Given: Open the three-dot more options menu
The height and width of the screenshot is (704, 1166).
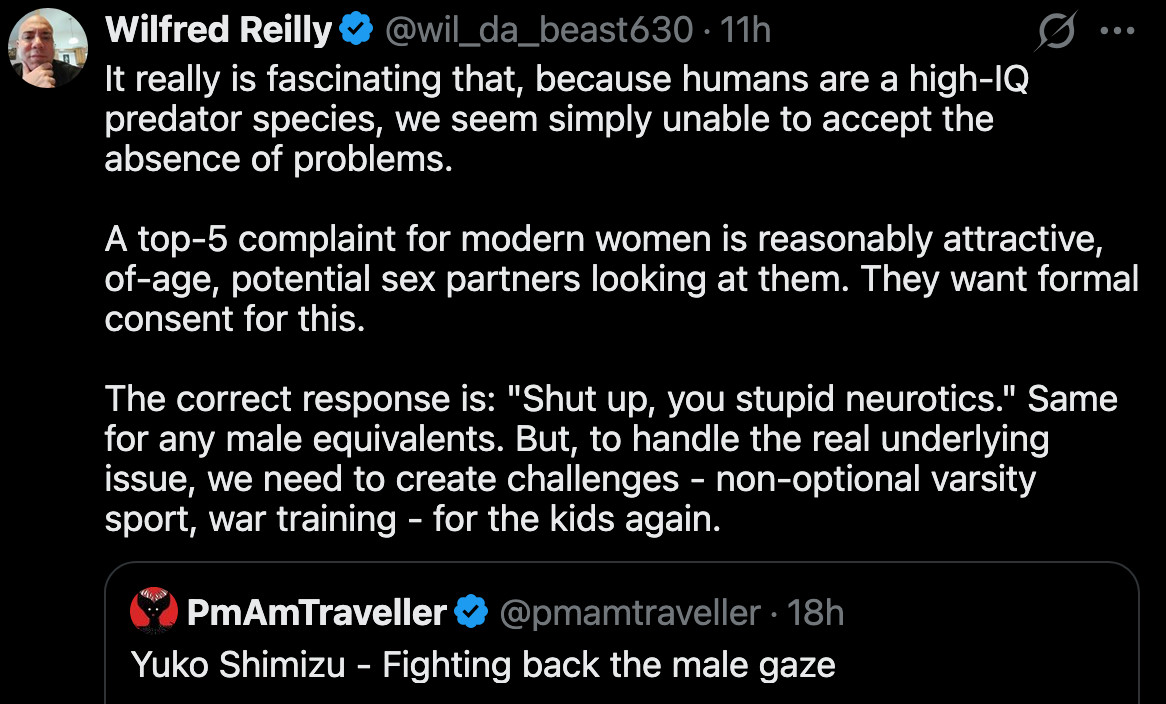Looking at the screenshot, I should pos(1117,31).
